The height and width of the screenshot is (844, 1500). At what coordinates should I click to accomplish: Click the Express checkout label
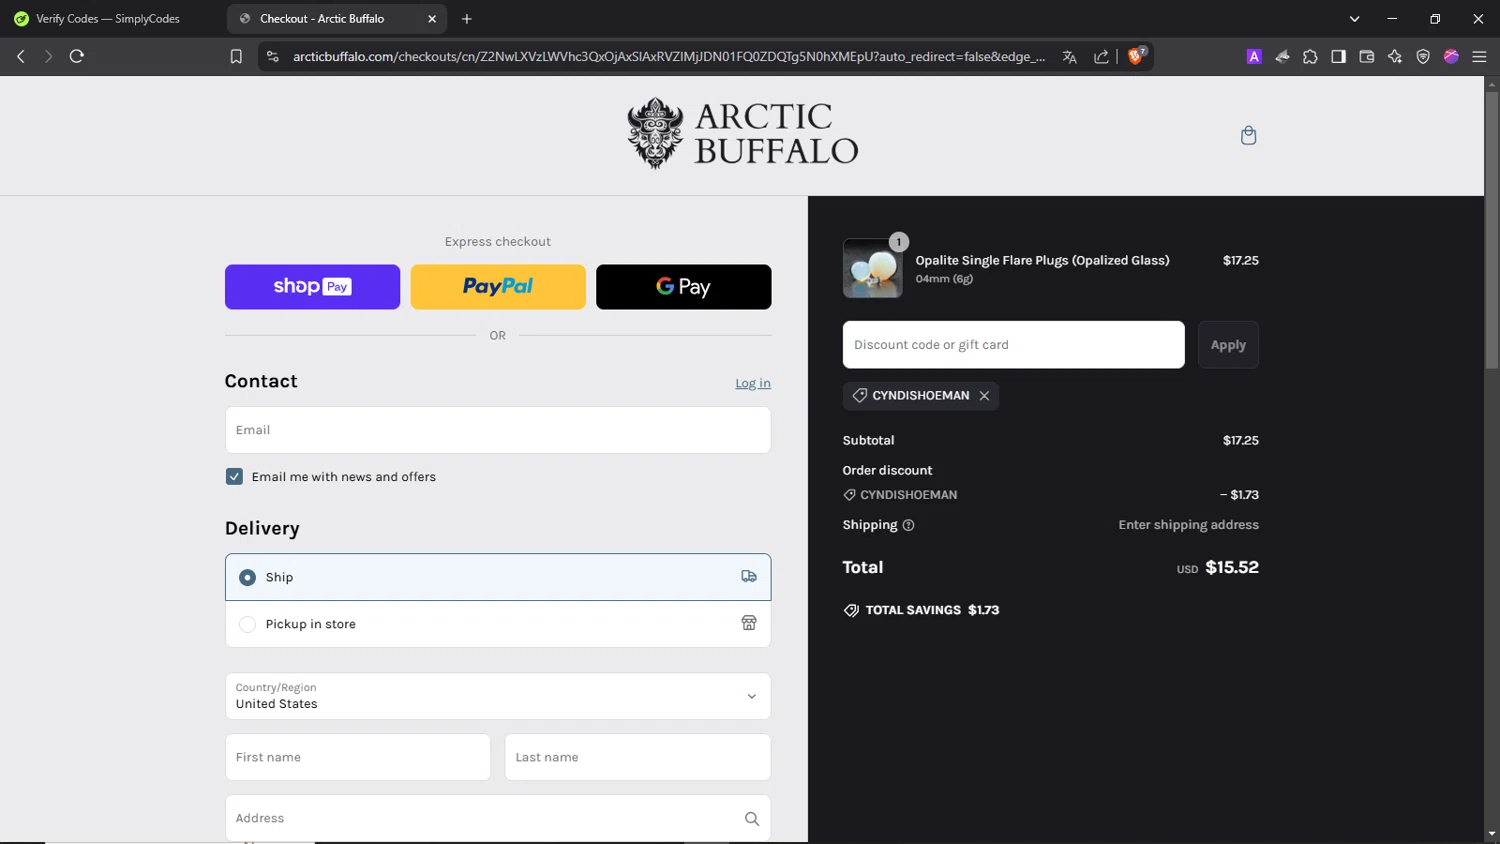point(498,242)
